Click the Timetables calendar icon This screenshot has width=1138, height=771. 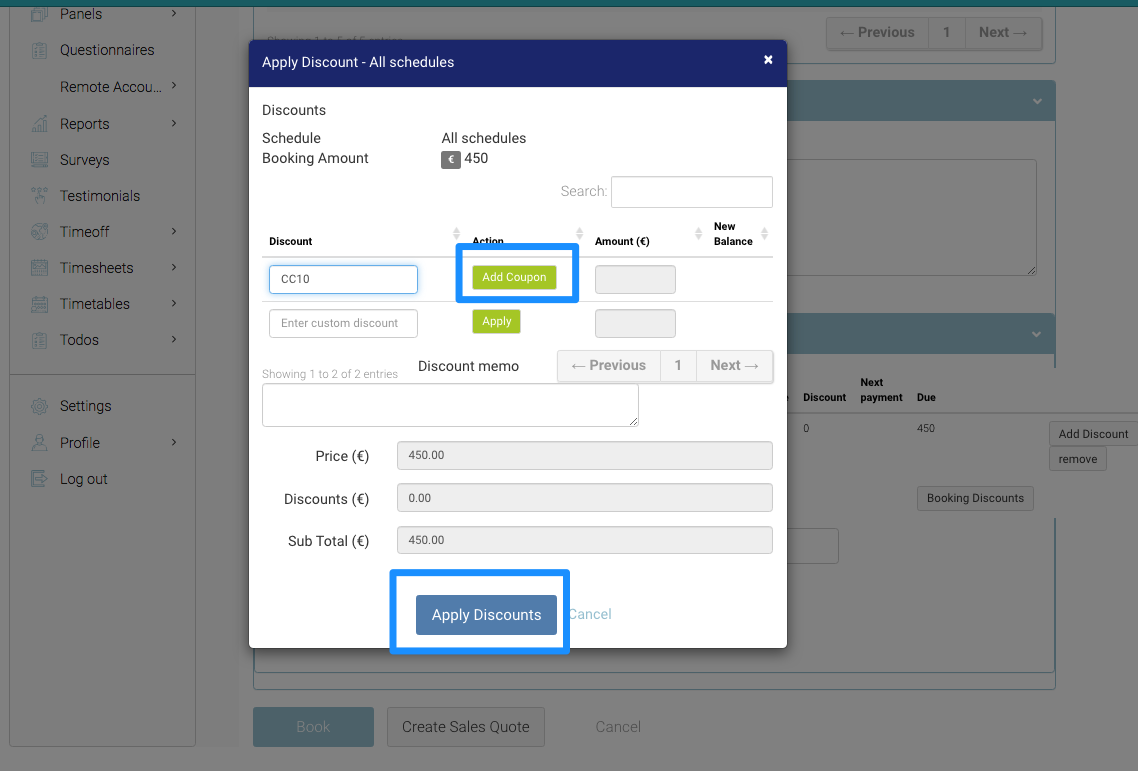point(39,304)
